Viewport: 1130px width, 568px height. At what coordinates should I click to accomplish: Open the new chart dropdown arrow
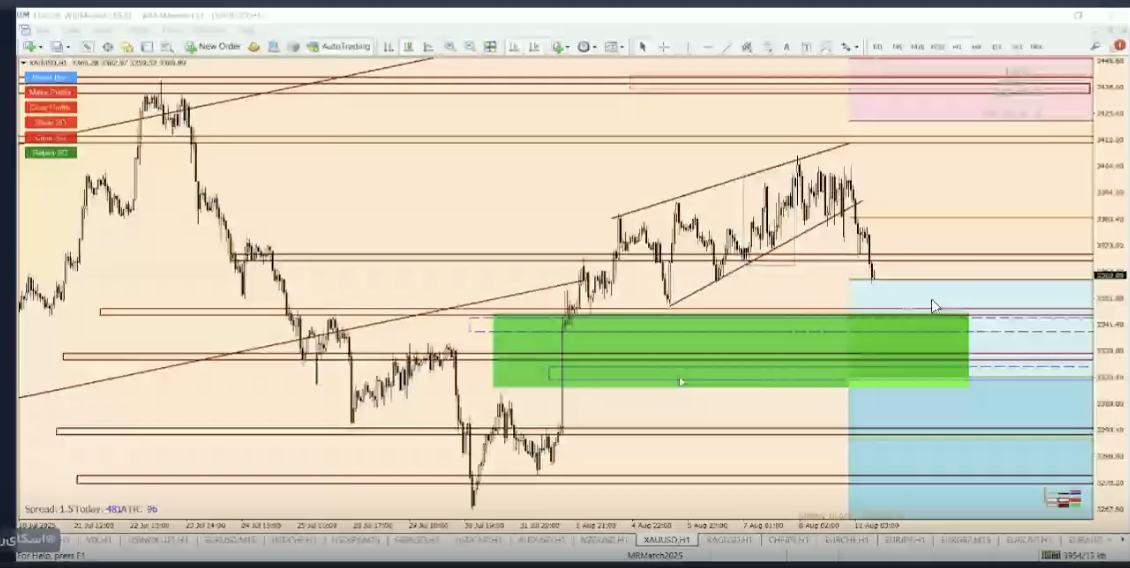[40, 47]
